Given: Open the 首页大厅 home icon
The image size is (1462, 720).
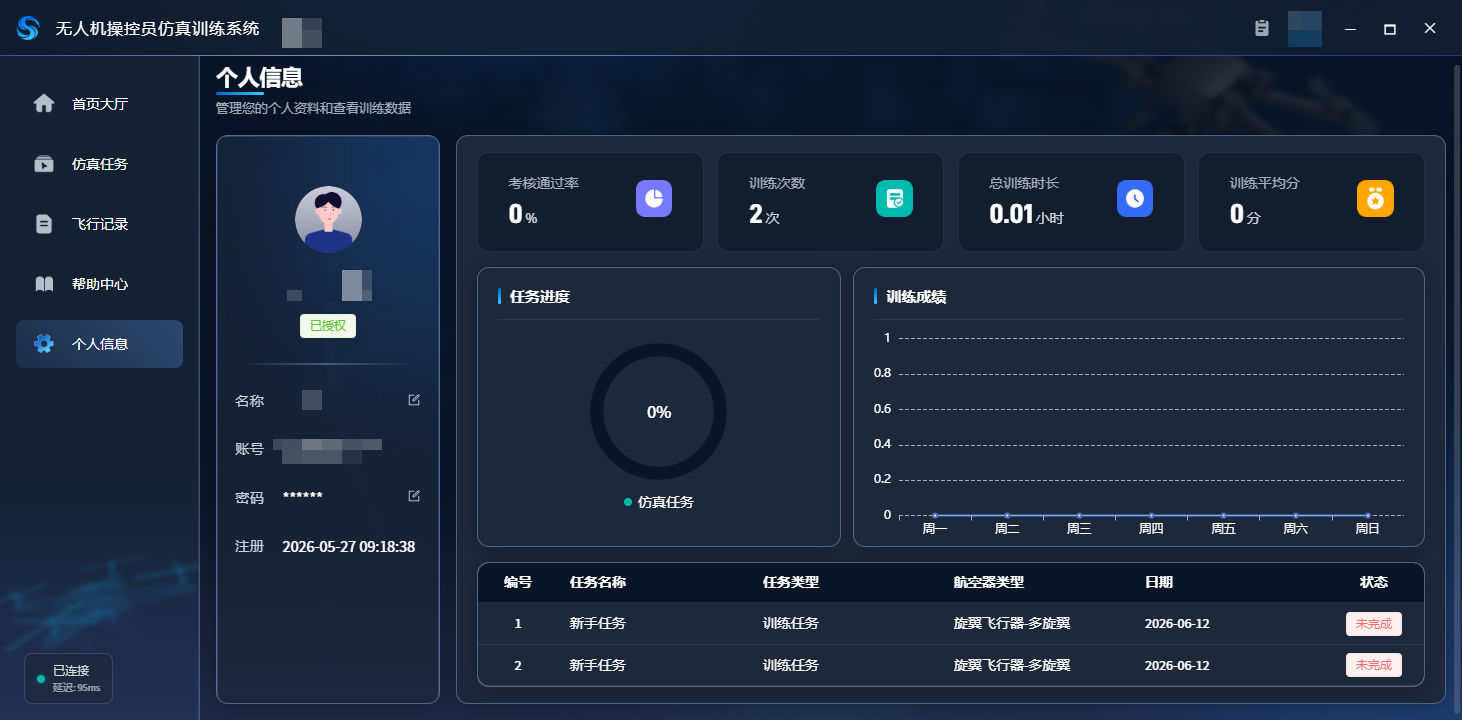Looking at the screenshot, I should tap(44, 103).
